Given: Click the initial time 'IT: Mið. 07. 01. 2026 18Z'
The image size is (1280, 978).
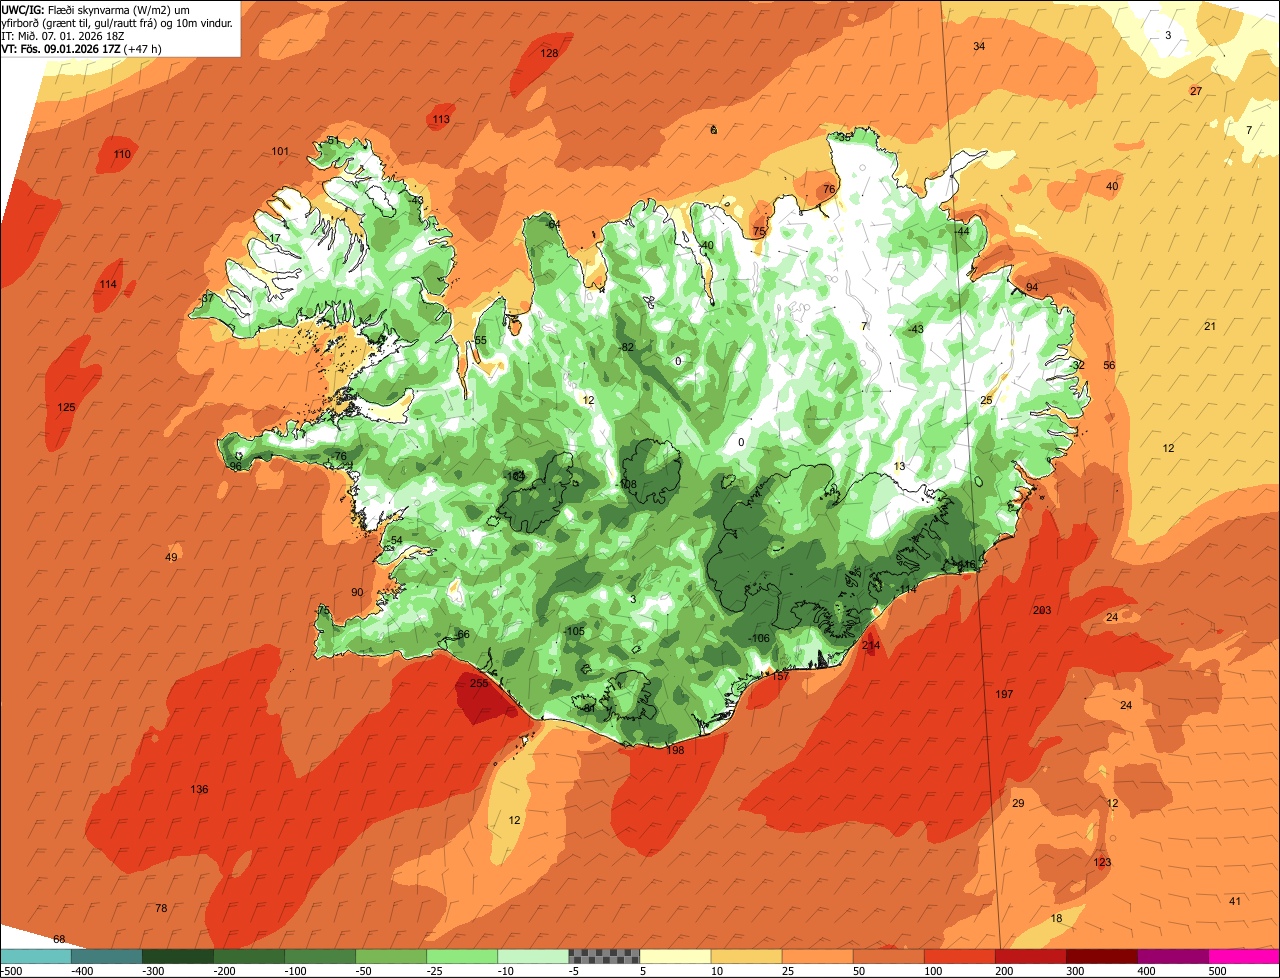Looking at the screenshot, I should 63,35.
